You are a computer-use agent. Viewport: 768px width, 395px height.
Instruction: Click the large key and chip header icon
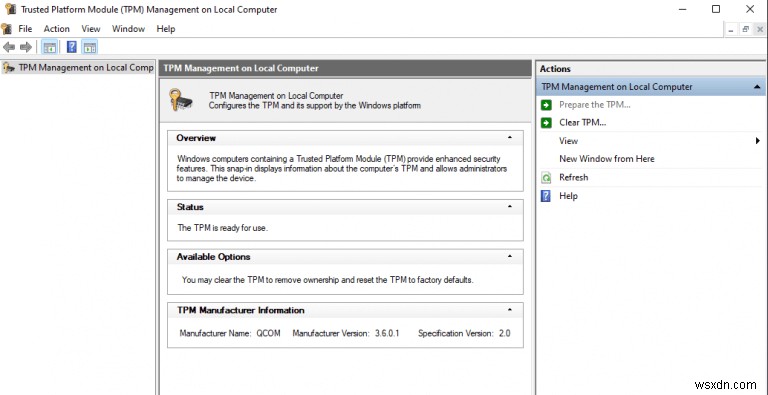point(181,99)
